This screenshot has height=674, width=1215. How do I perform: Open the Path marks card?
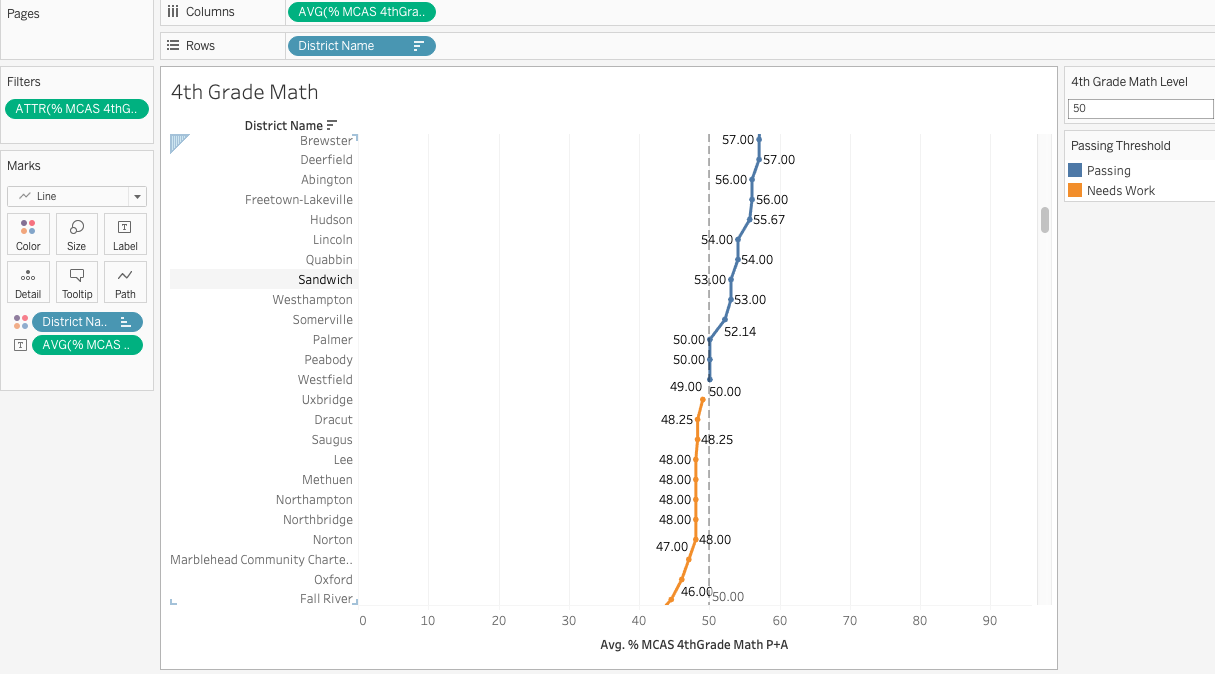pyautogui.click(x=125, y=282)
